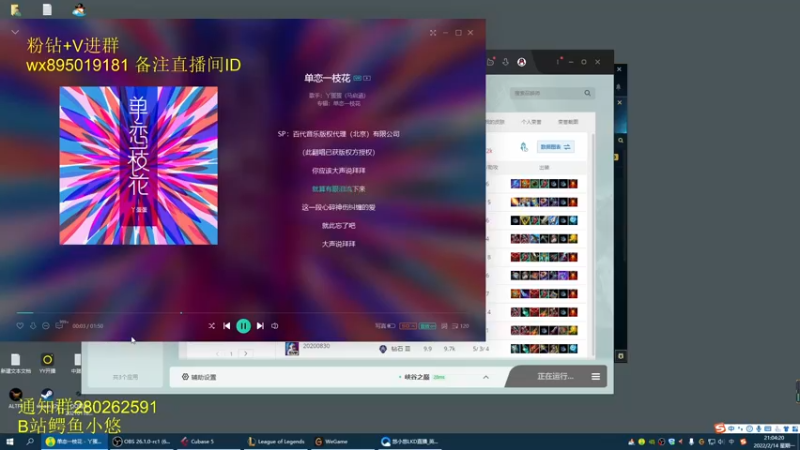Toggle the blue 数据图表 switch button
Viewport: 800px width, 450px height.
pos(555,147)
